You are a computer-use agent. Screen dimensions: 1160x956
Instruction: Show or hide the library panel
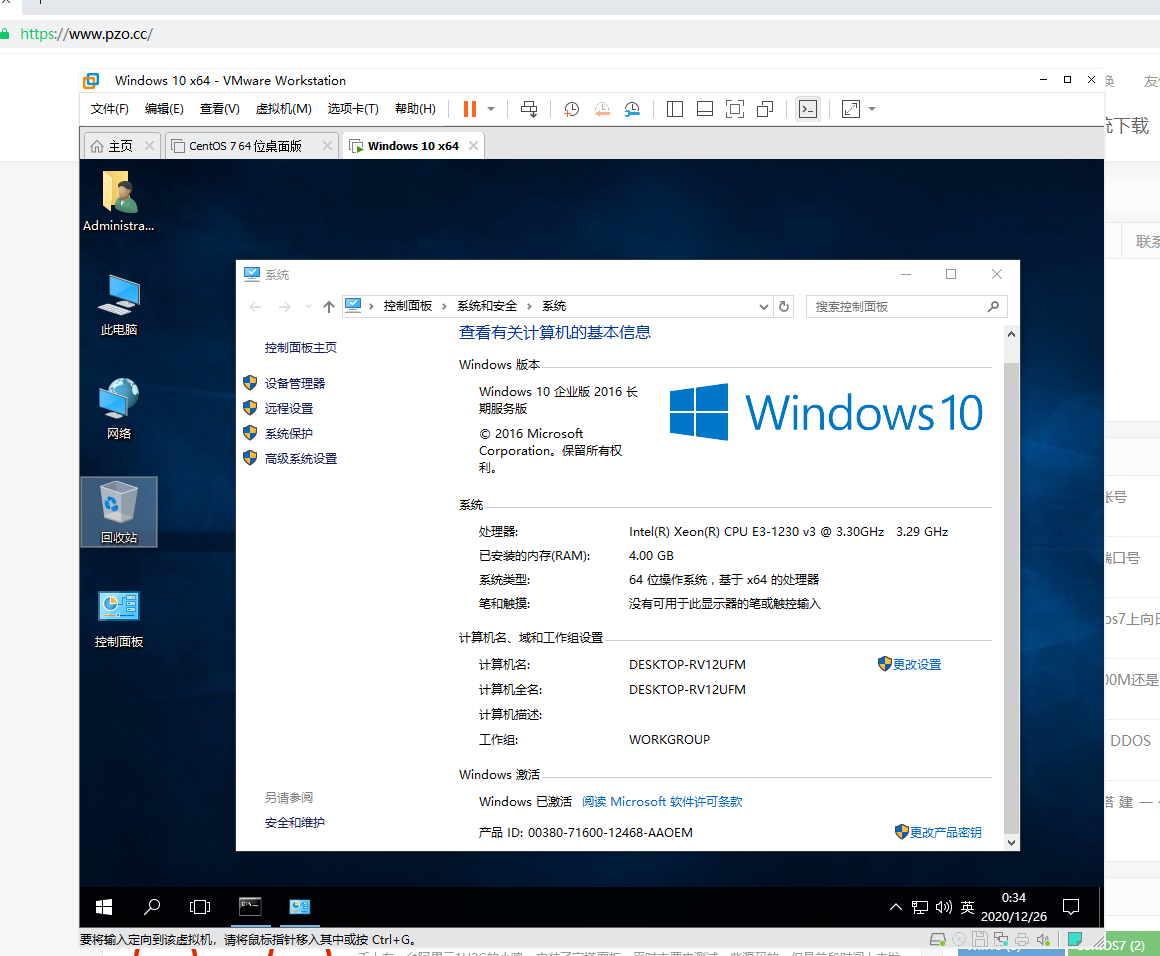pos(674,108)
